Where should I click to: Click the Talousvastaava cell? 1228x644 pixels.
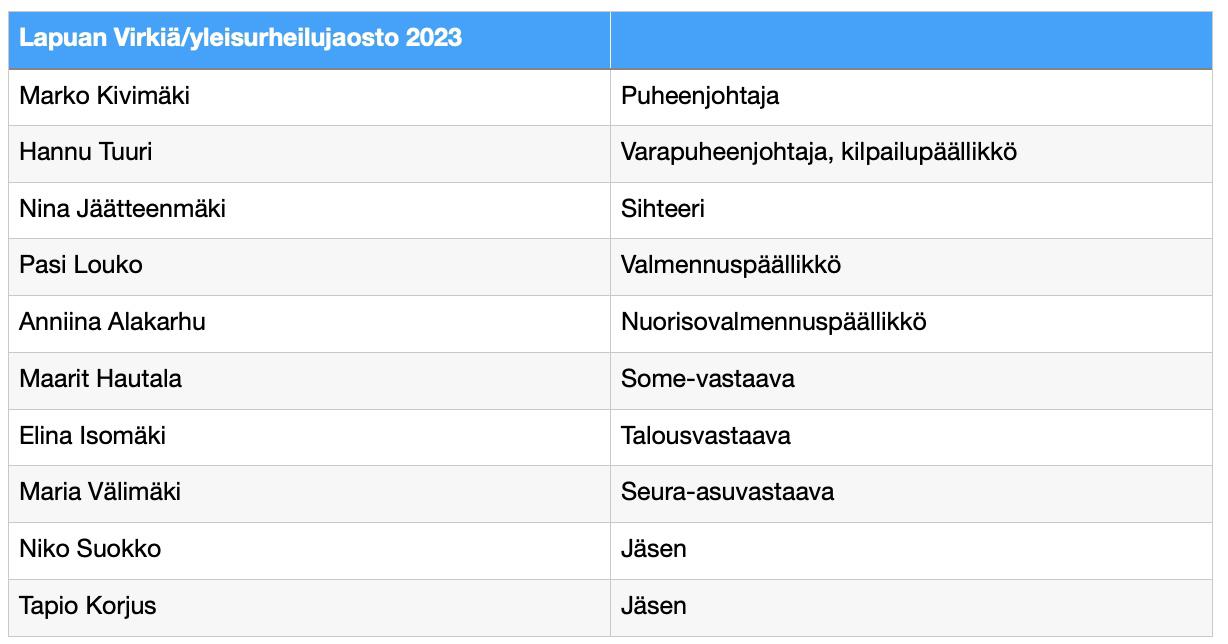point(911,437)
